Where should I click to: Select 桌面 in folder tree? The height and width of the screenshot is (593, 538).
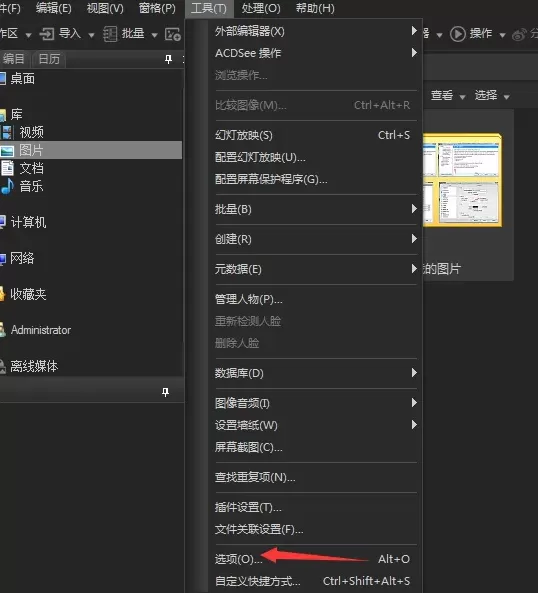point(23,79)
